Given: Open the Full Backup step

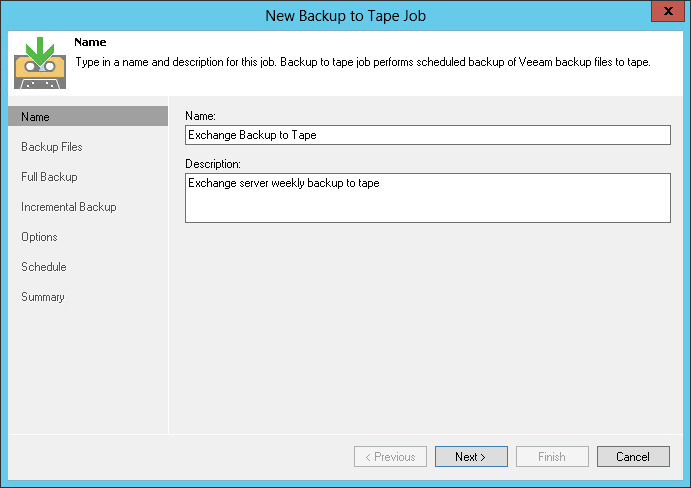Looking at the screenshot, I should click(x=49, y=177).
